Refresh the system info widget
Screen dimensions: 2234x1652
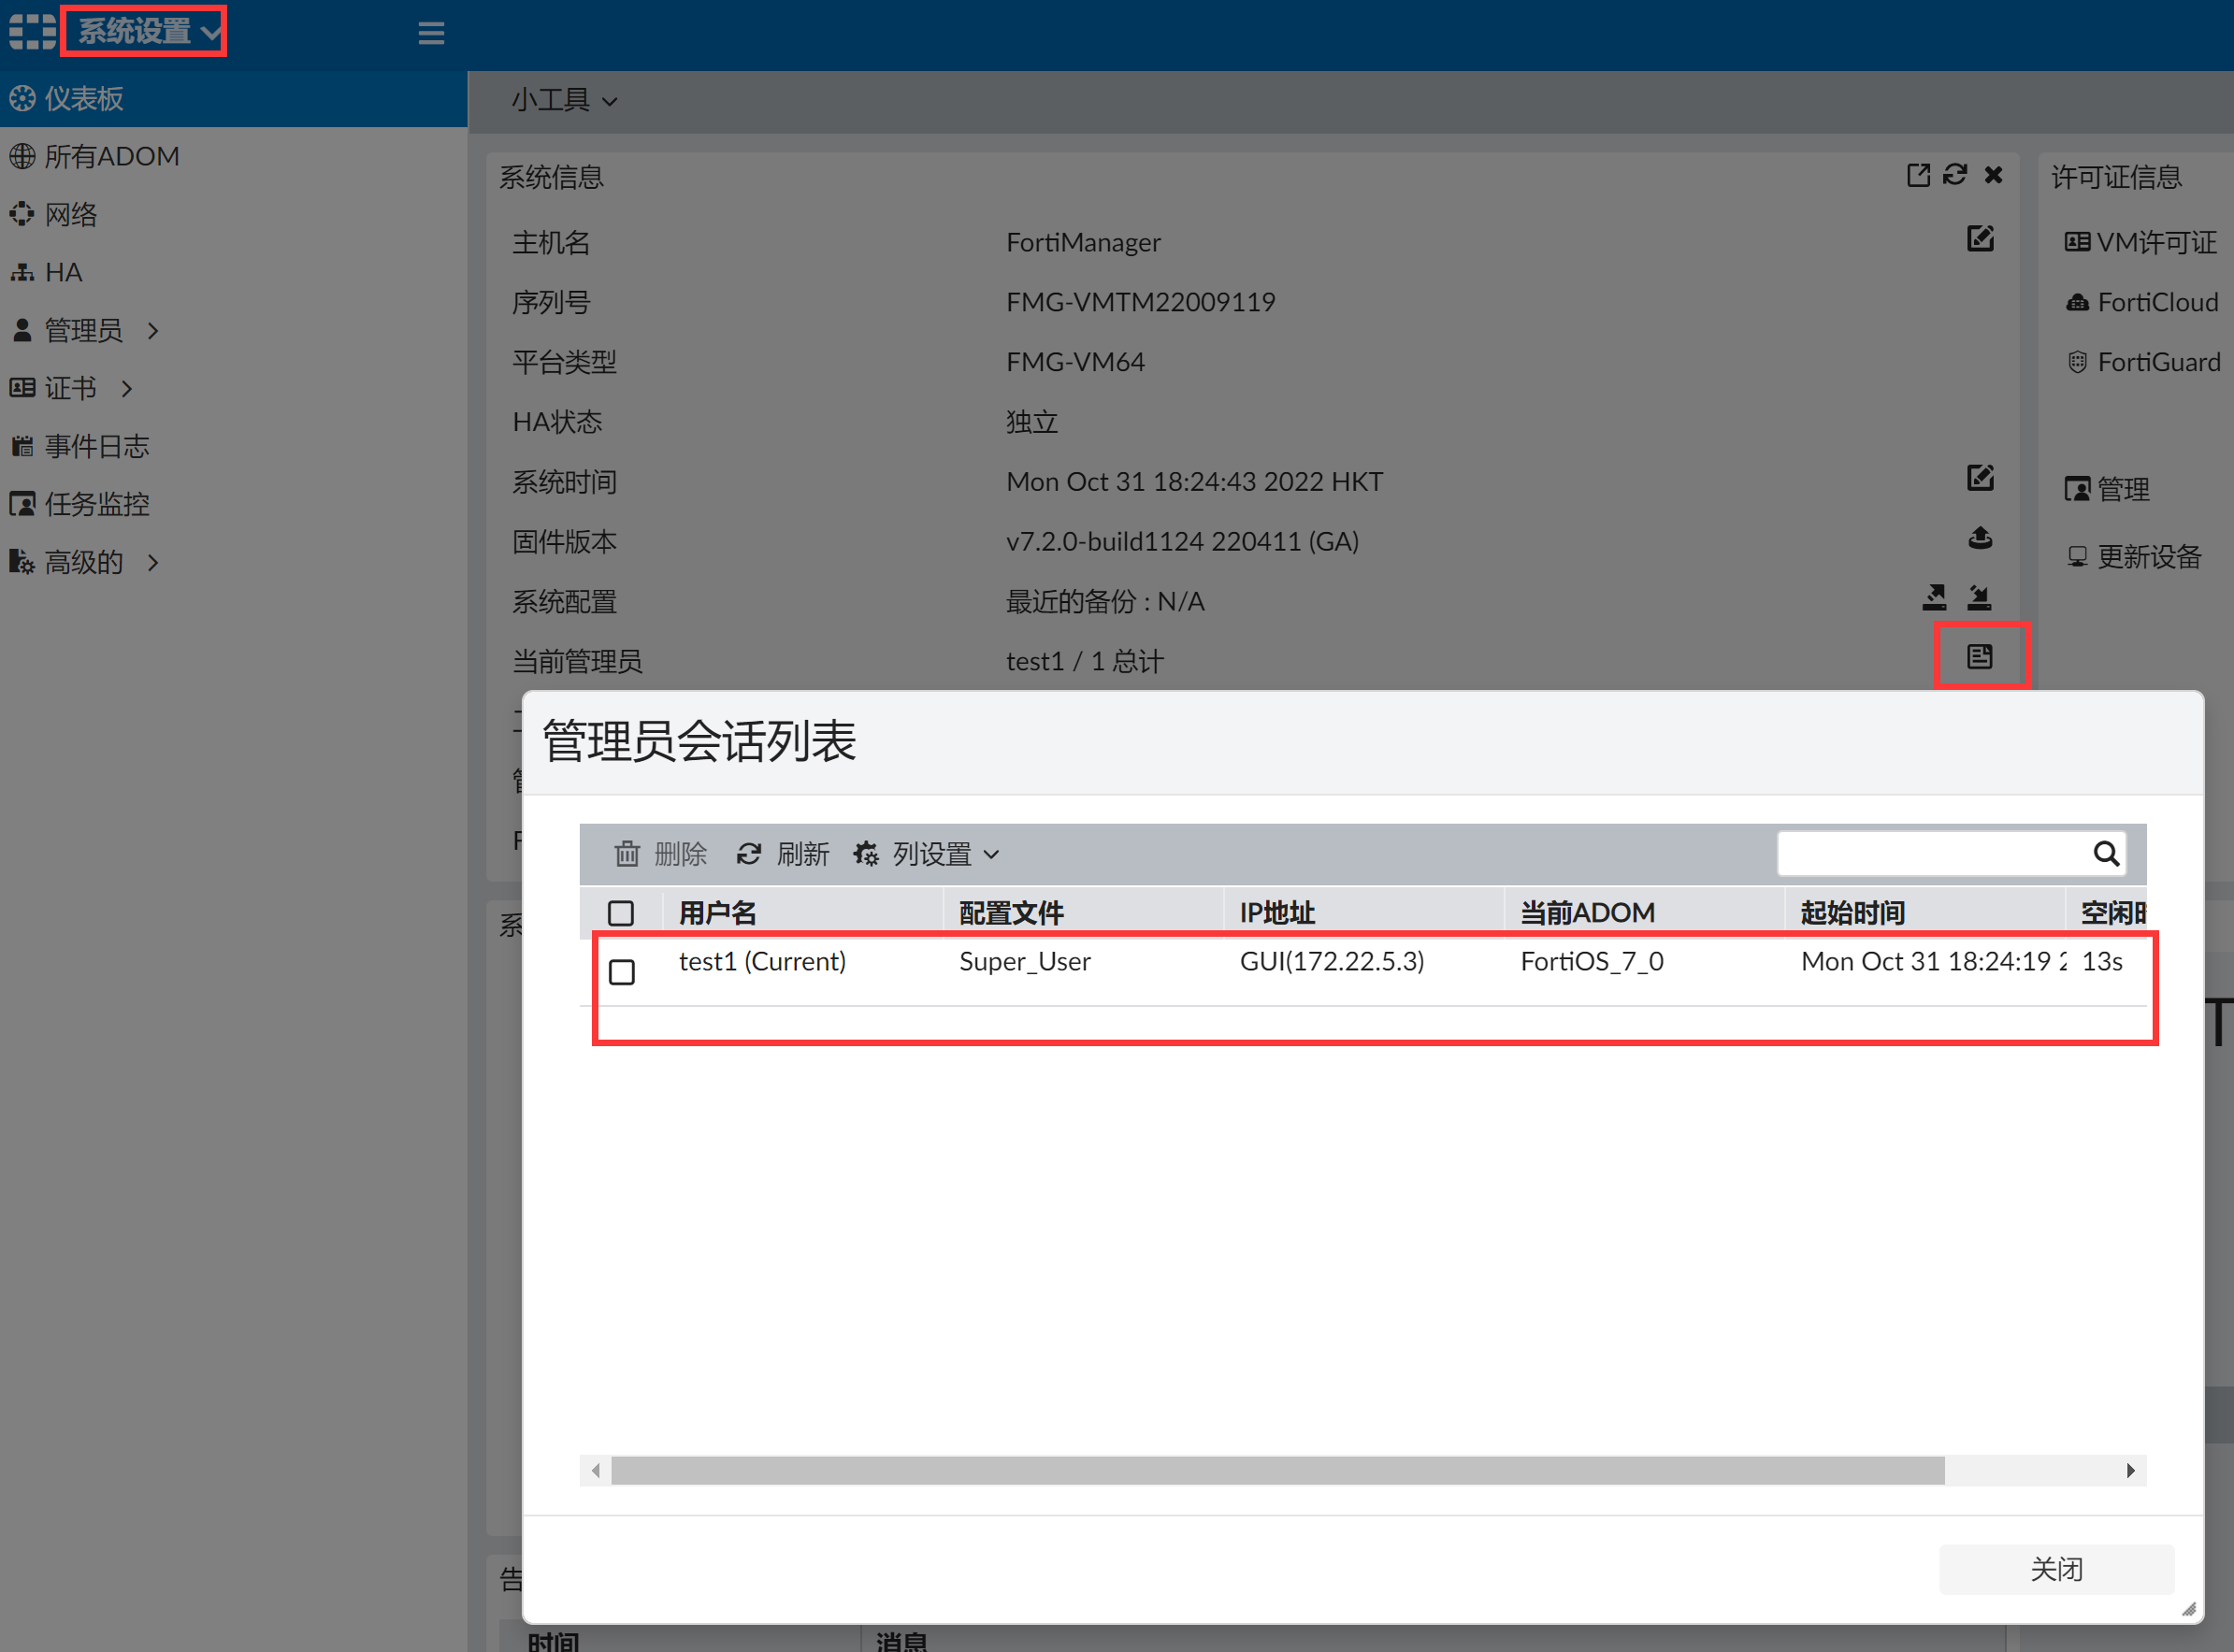[1954, 175]
